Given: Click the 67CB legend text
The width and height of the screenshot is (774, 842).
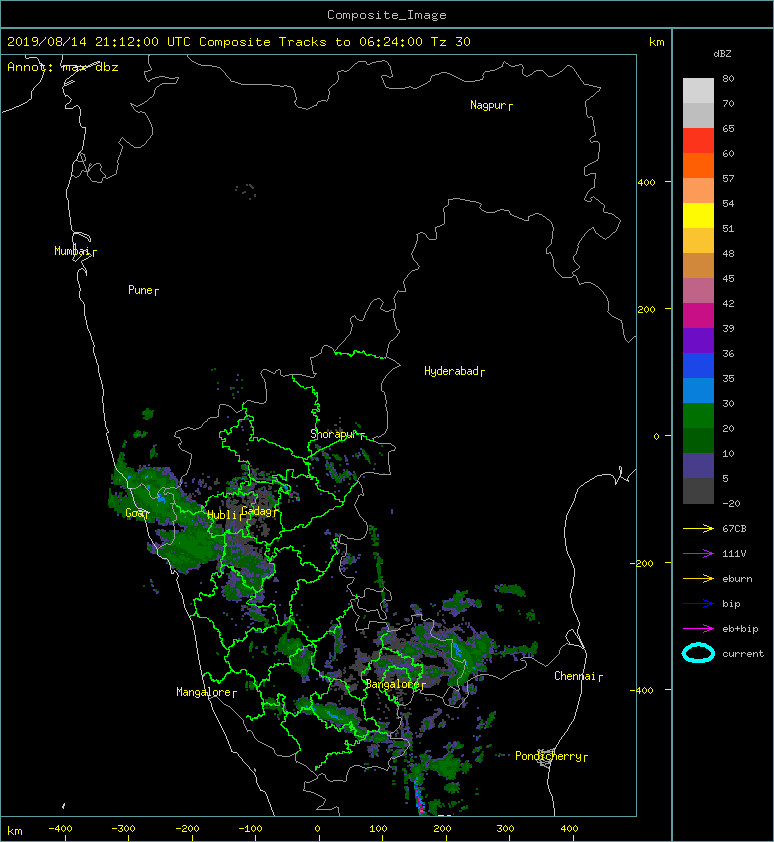Looking at the screenshot, I should pyautogui.click(x=734, y=529).
